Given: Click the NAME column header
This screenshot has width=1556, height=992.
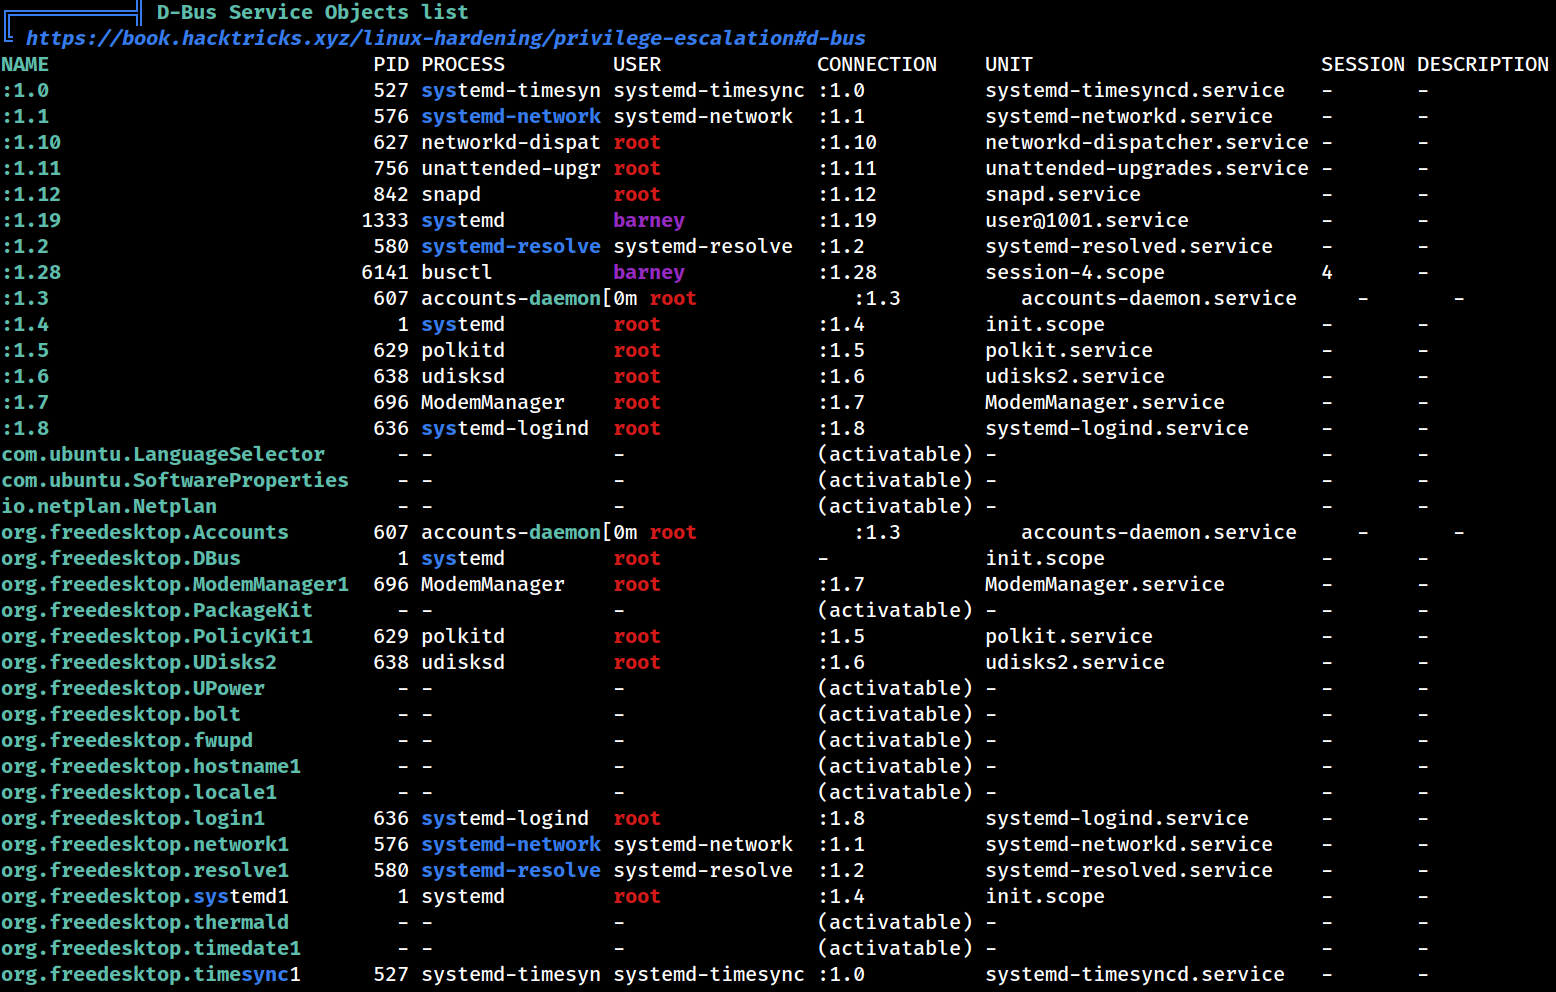Looking at the screenshot, I should 25,64.
